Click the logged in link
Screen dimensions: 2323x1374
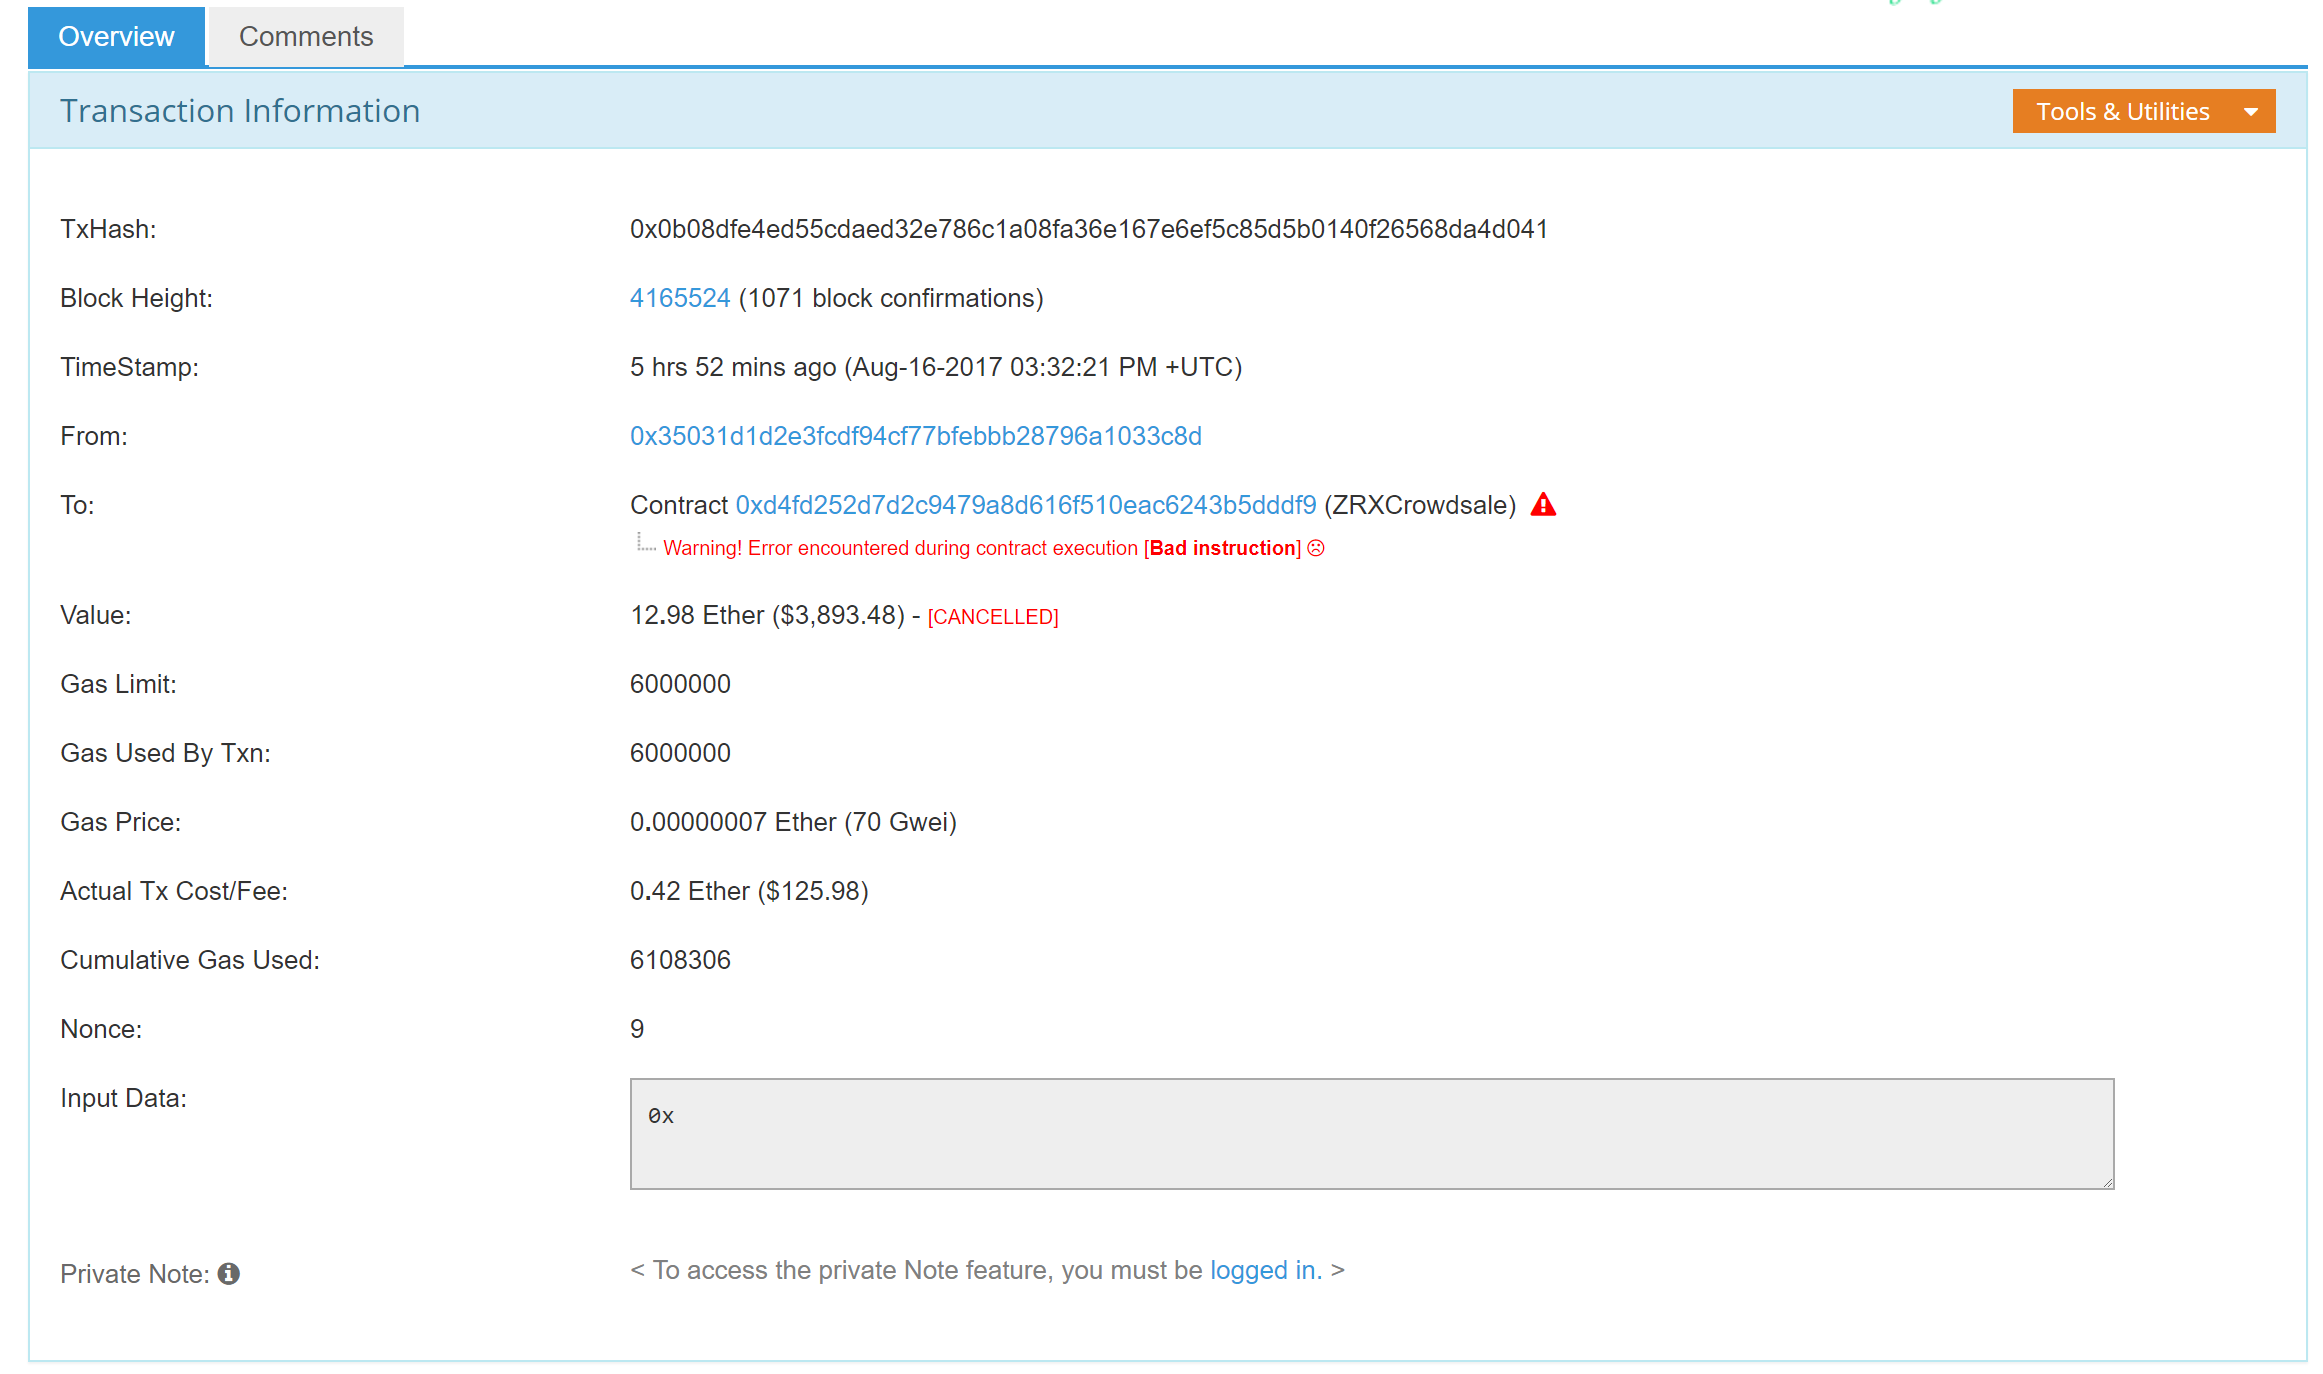point(1265,1270)
